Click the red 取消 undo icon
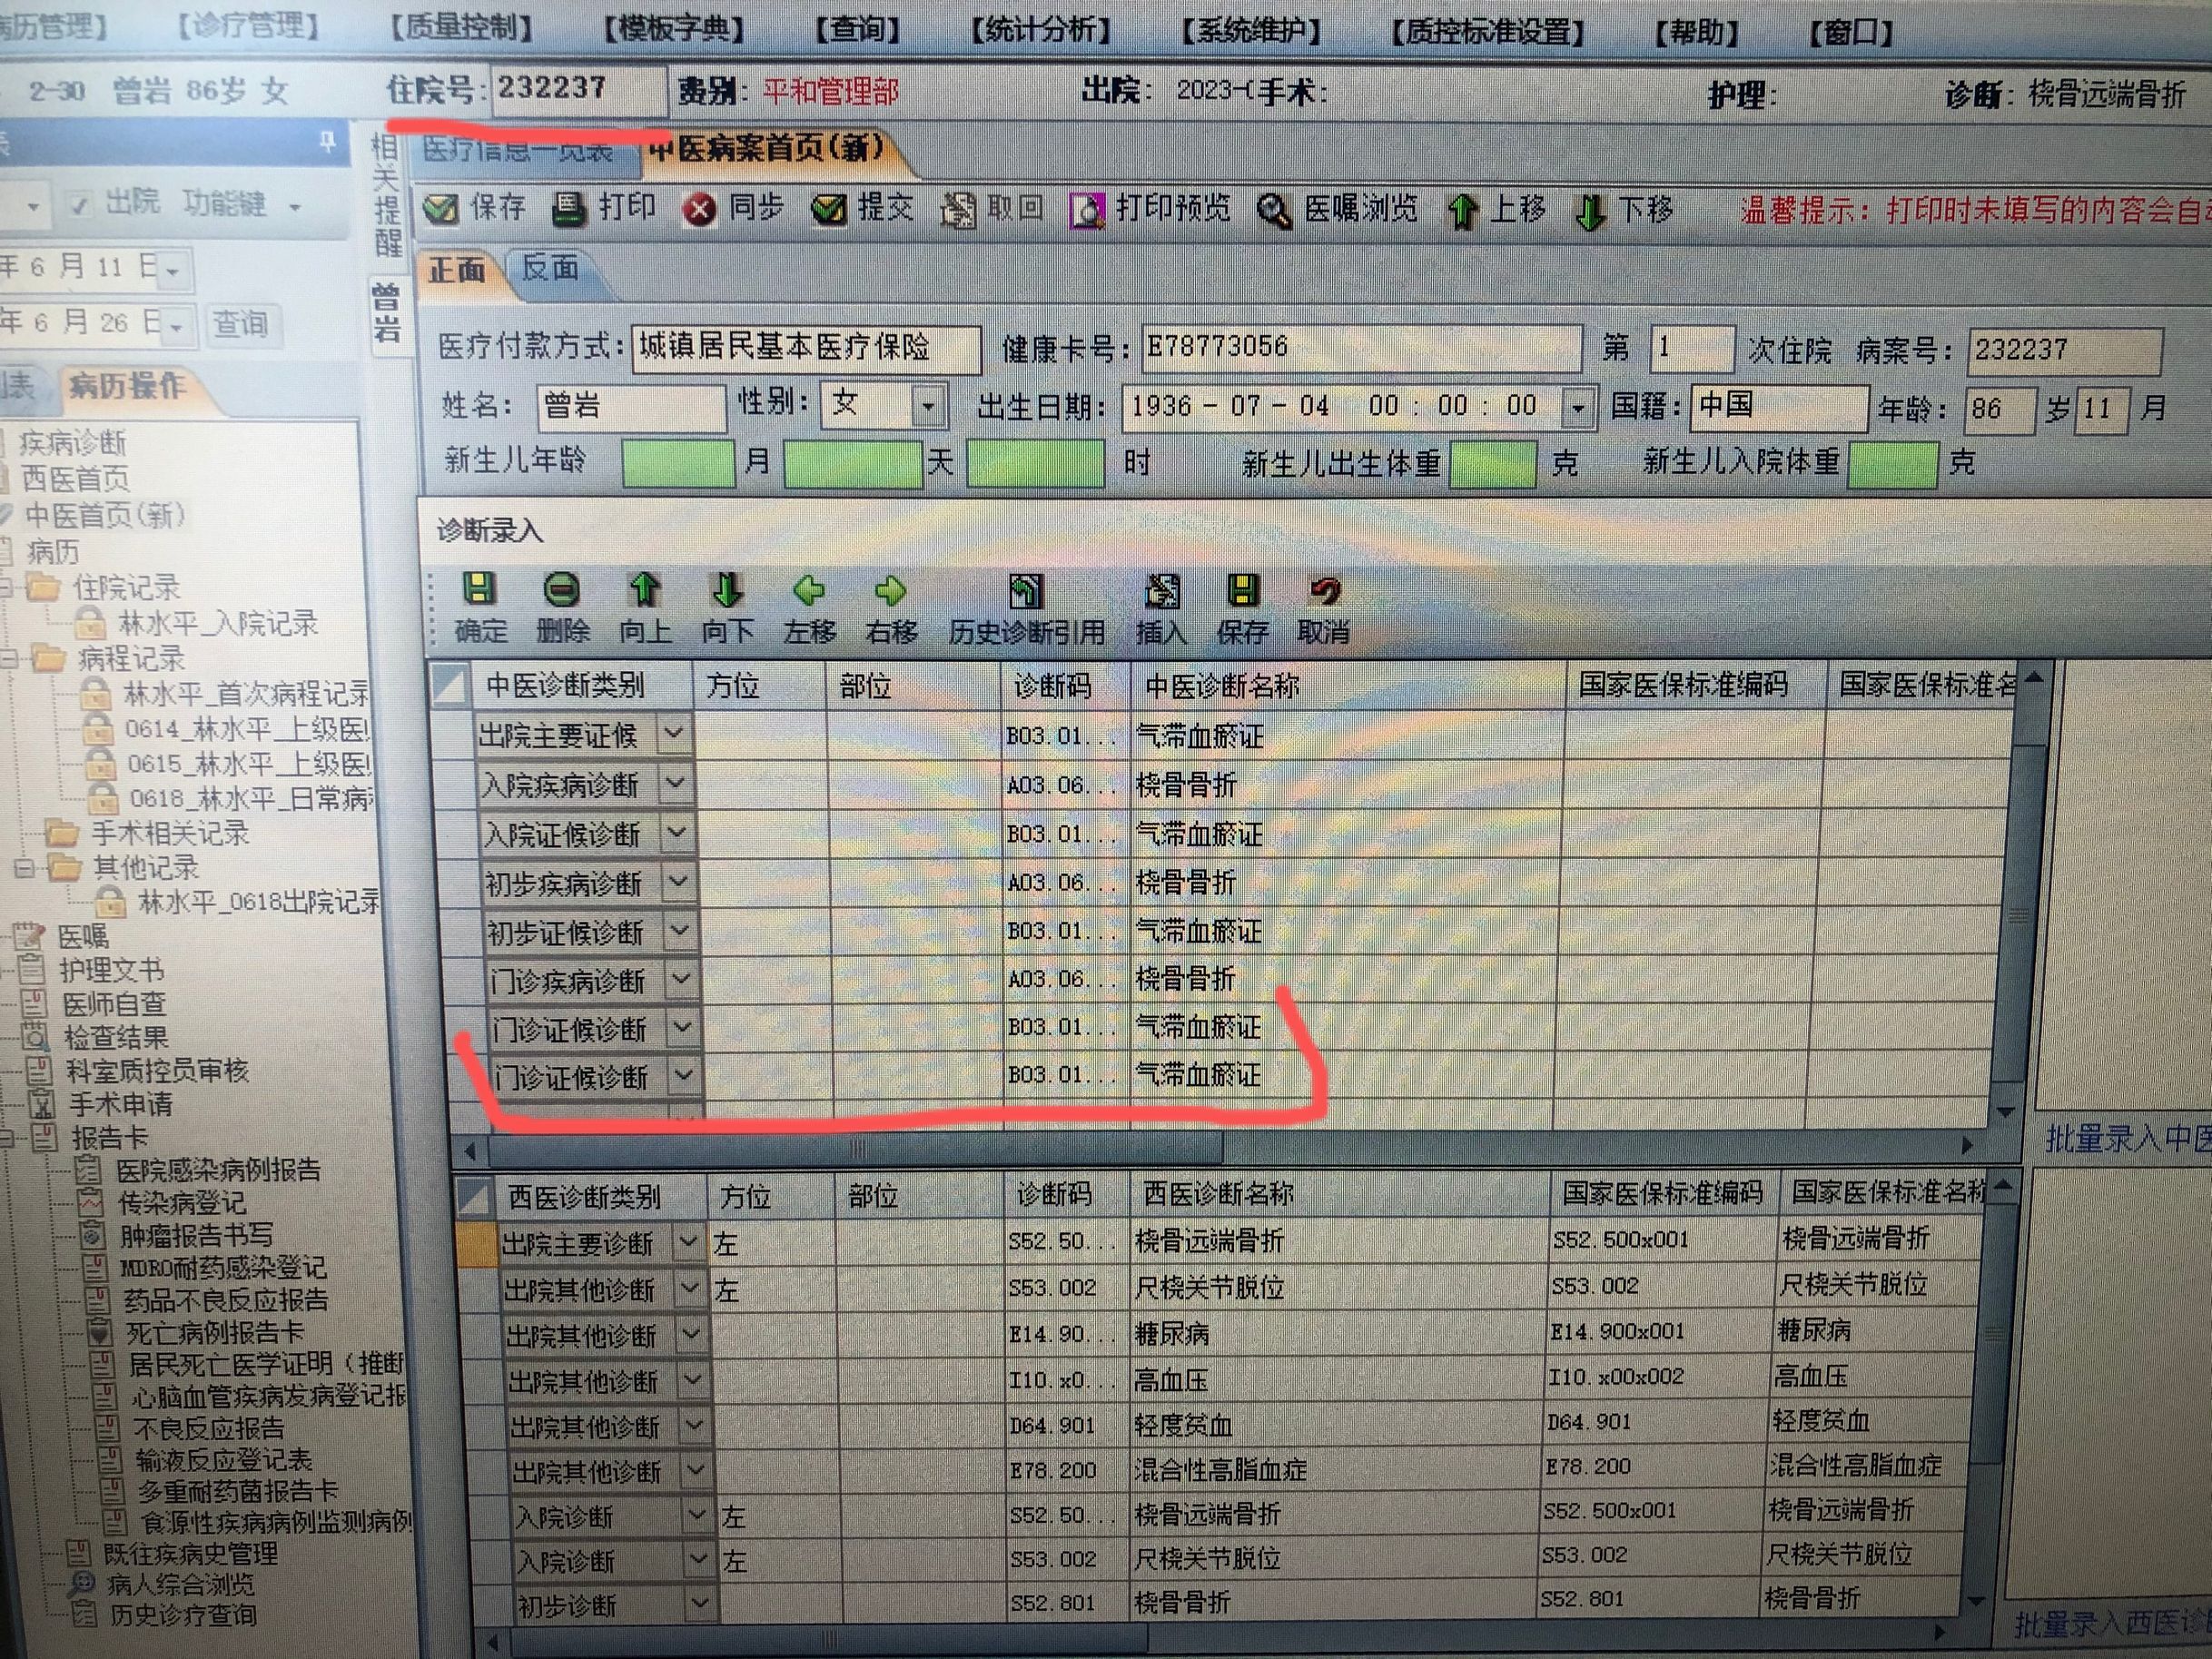Viewport: 2212px width, 1659px height. point(1324,591)
